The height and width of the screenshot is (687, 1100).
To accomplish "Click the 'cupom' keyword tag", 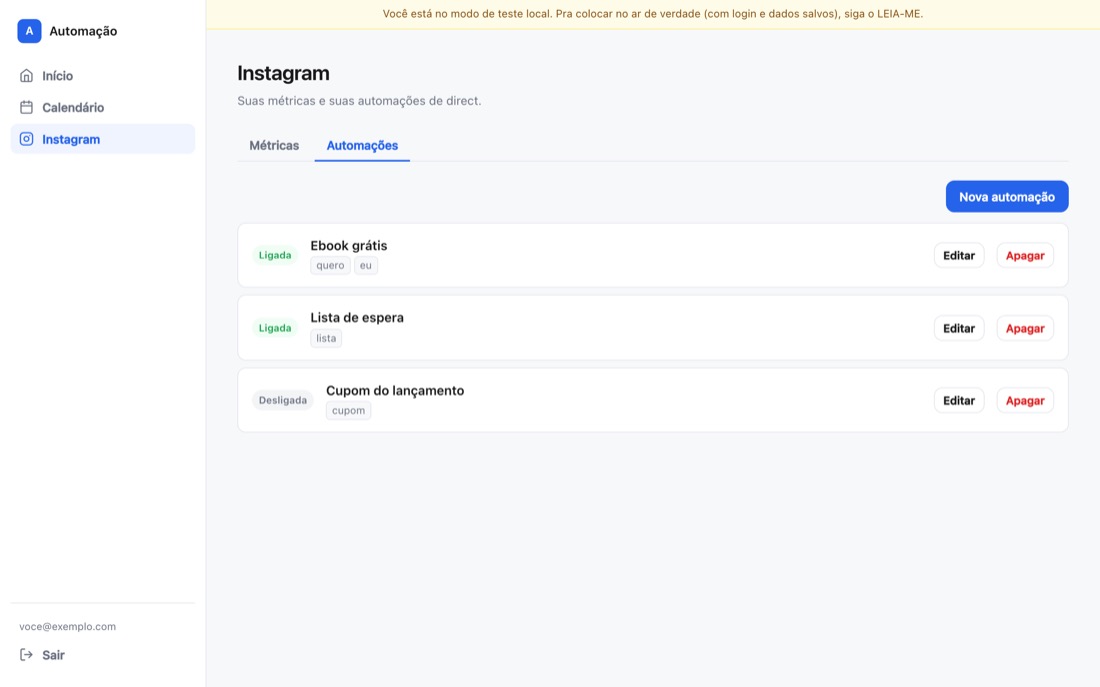I will (x=349, y=411).
